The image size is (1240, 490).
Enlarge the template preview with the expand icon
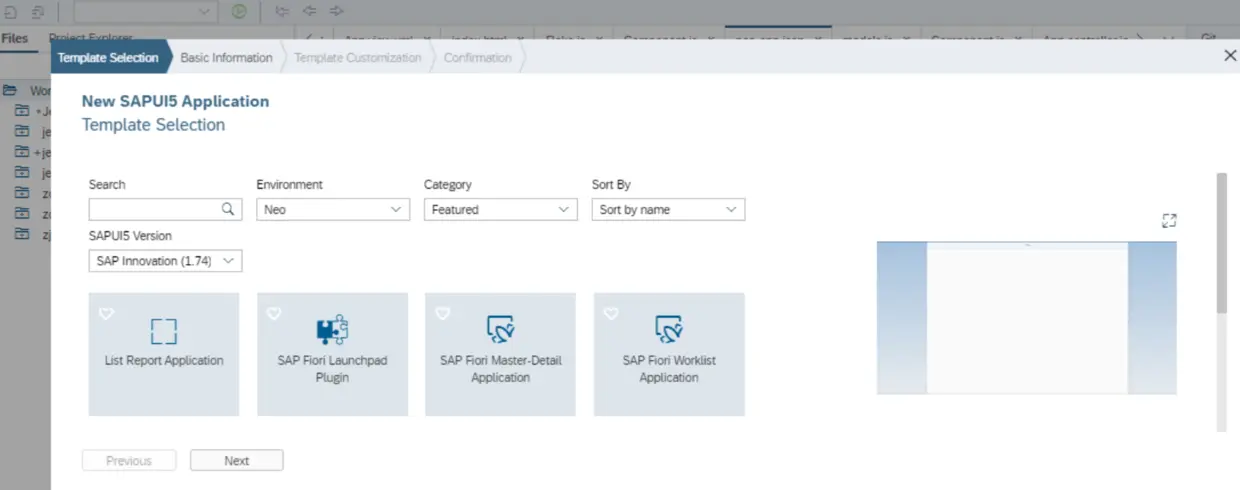(1169, 220)
